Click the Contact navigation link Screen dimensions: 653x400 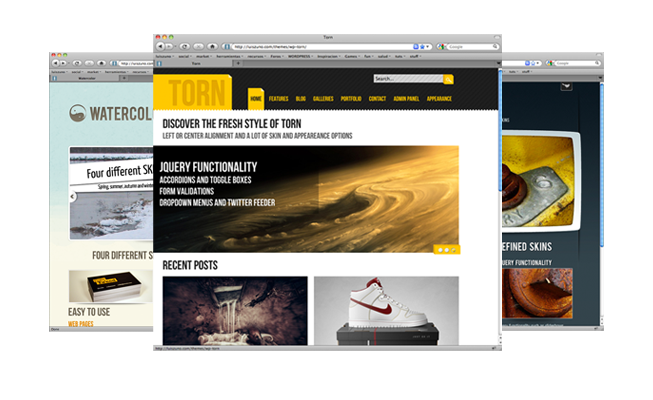(x=377, y=100)
